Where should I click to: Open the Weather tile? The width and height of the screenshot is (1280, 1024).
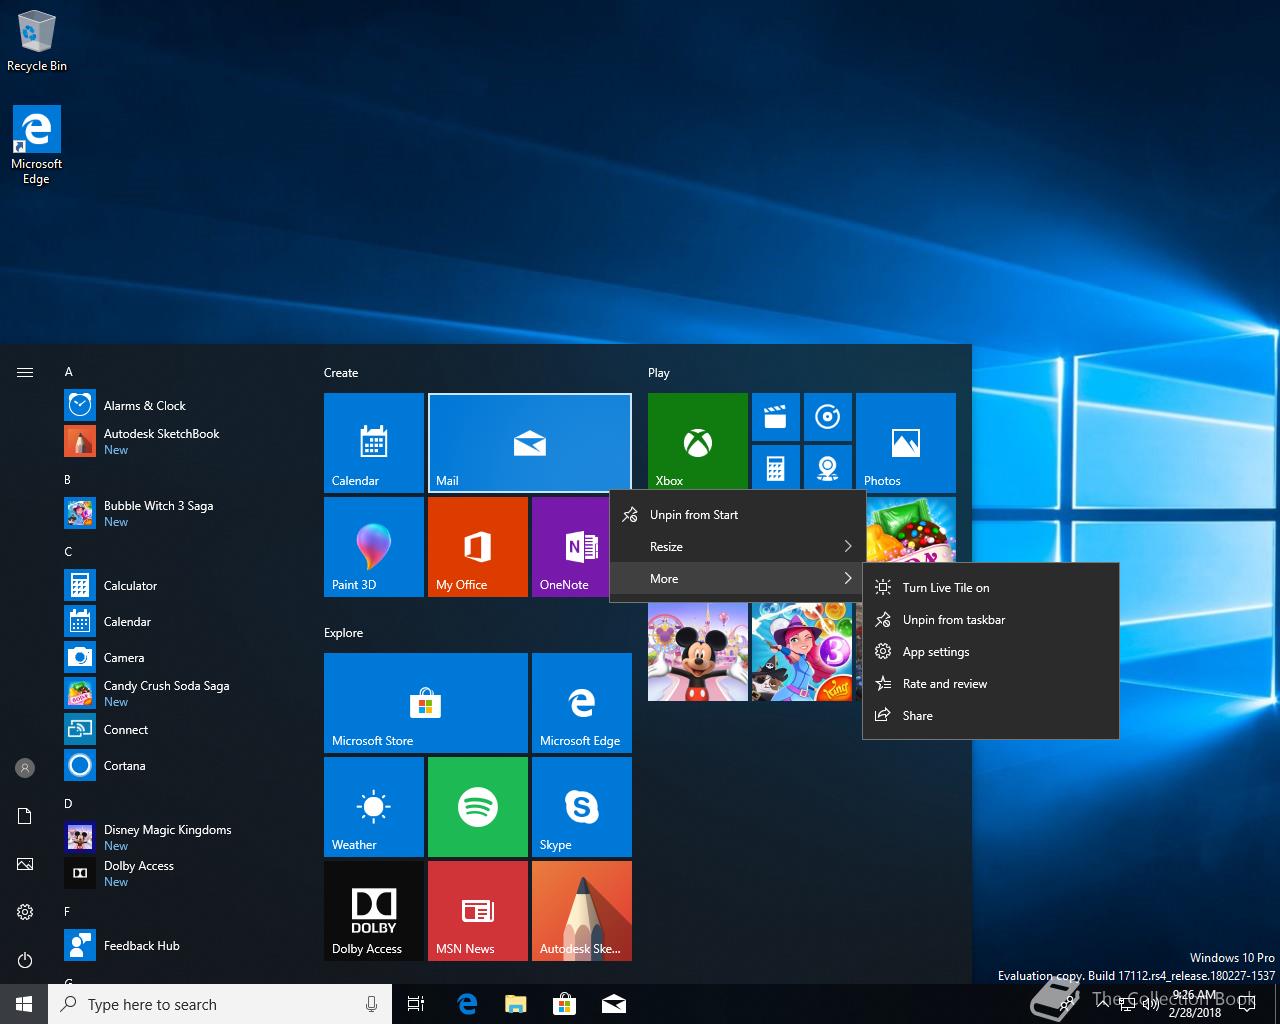coord(374,807)
